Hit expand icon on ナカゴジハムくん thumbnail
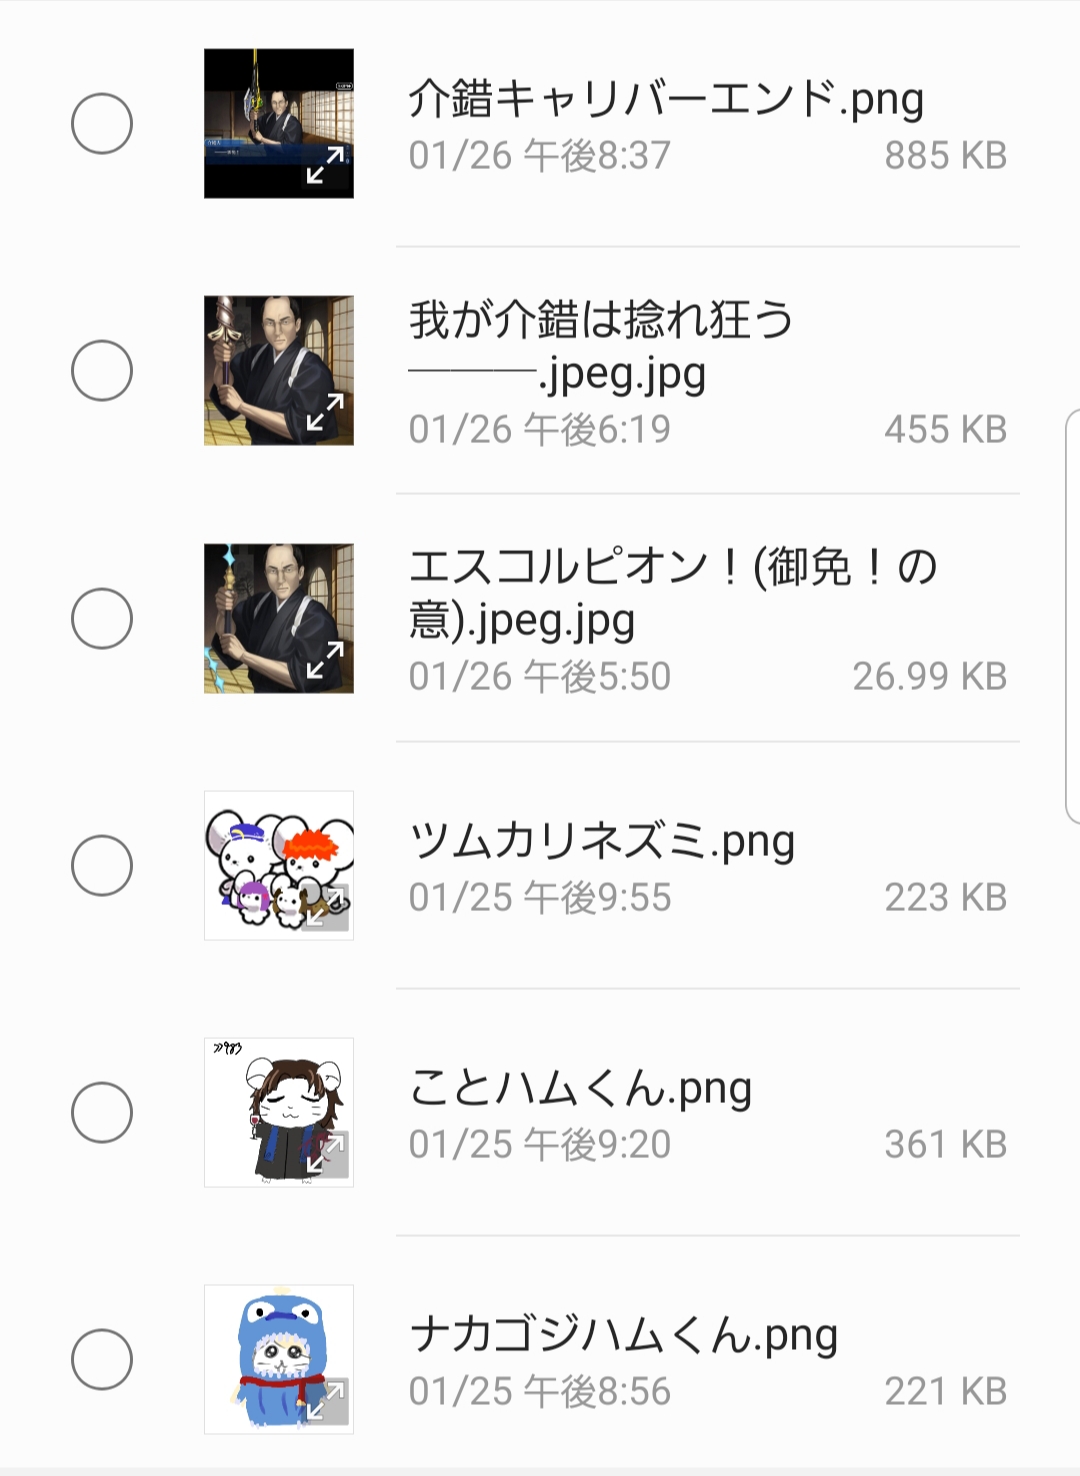Viewport: 1080px width, 1476px height. point(326,1402)
